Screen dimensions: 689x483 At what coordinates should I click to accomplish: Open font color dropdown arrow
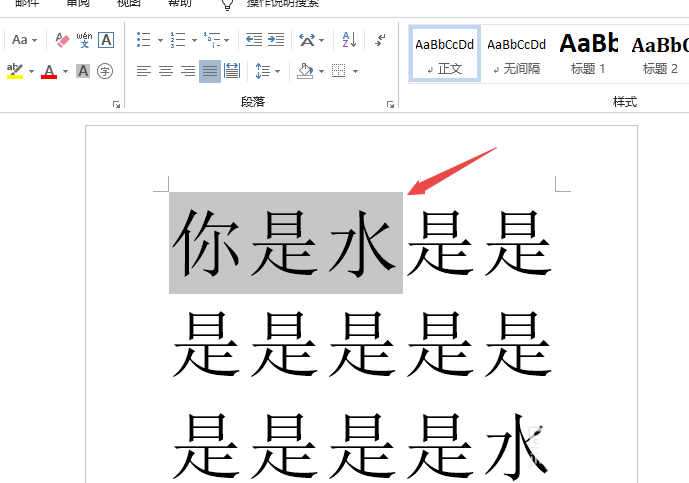[x=65, y=71]
